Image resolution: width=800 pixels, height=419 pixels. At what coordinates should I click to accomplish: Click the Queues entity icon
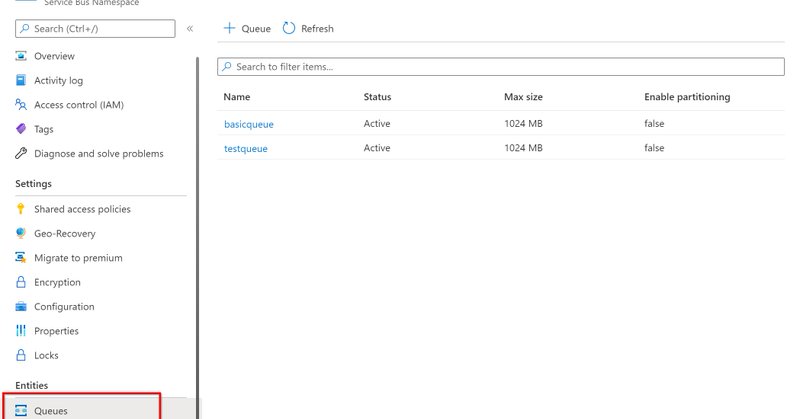tap(21, 410)
